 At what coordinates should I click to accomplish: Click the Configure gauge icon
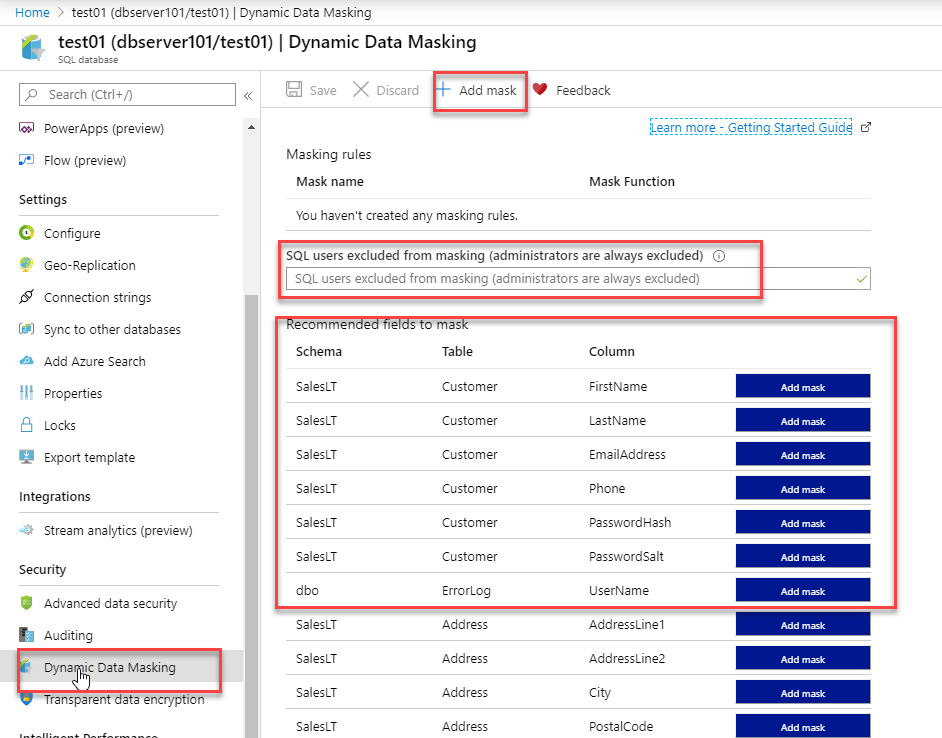tap(26, 233)
